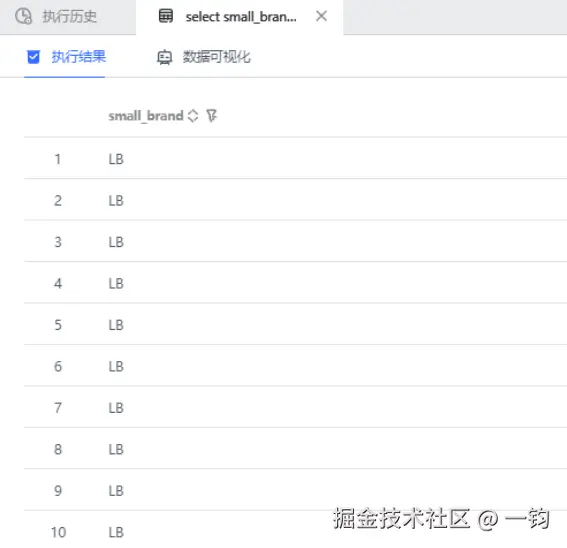Select the LB cell in row 7
Screen dimensions: 567x548
(116, 408)
